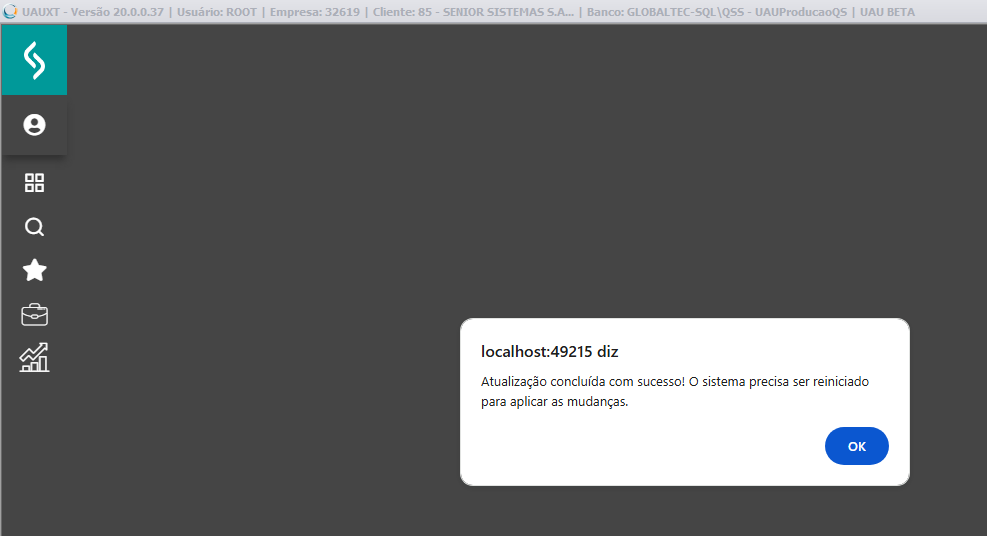Image resolution: width=987 pixels, height=536 pixels.
Task: Click the Senior logo in the teal tile
Action: point(34,60)
